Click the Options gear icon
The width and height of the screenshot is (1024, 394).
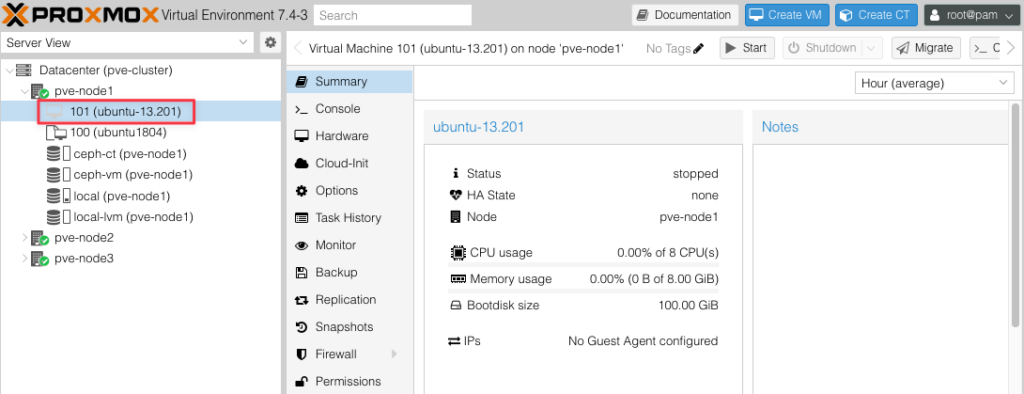point(301,191)
